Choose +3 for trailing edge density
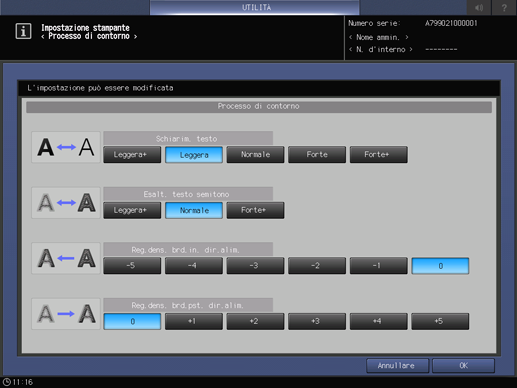Image resolution: width=517 pixels, height=388 pixels. 317,321
